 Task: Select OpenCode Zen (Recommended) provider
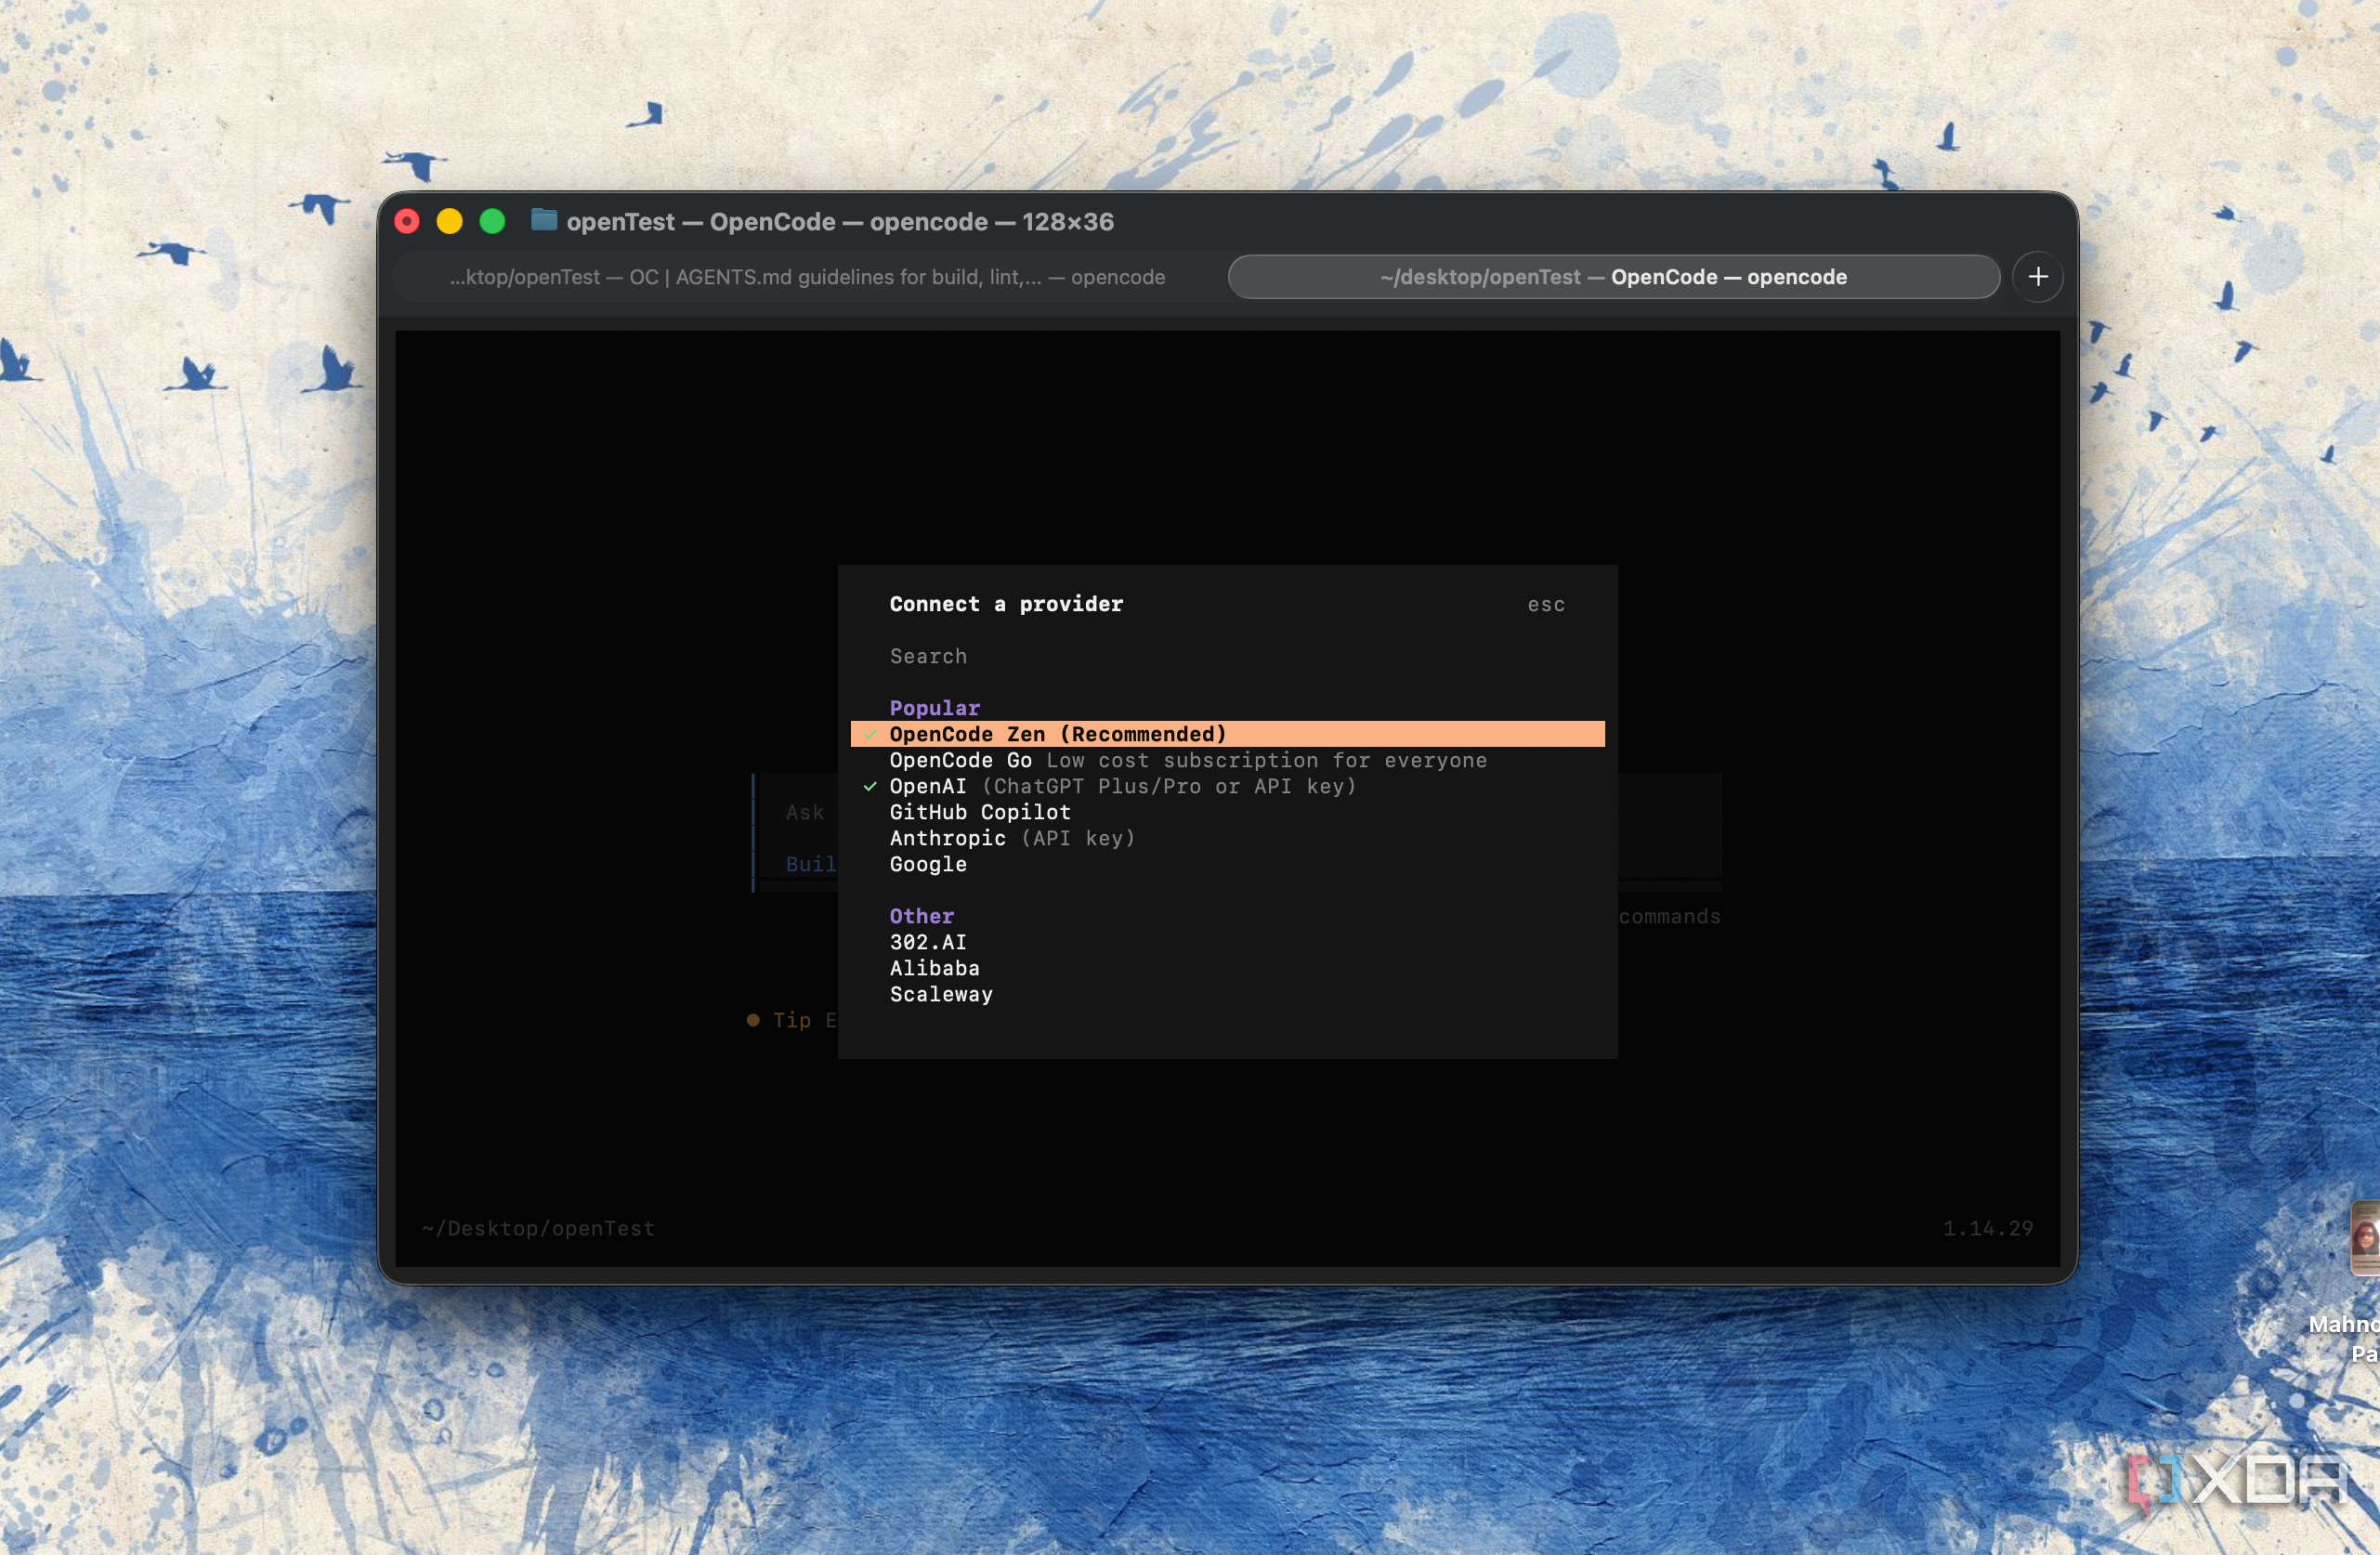coord(1227,734)
